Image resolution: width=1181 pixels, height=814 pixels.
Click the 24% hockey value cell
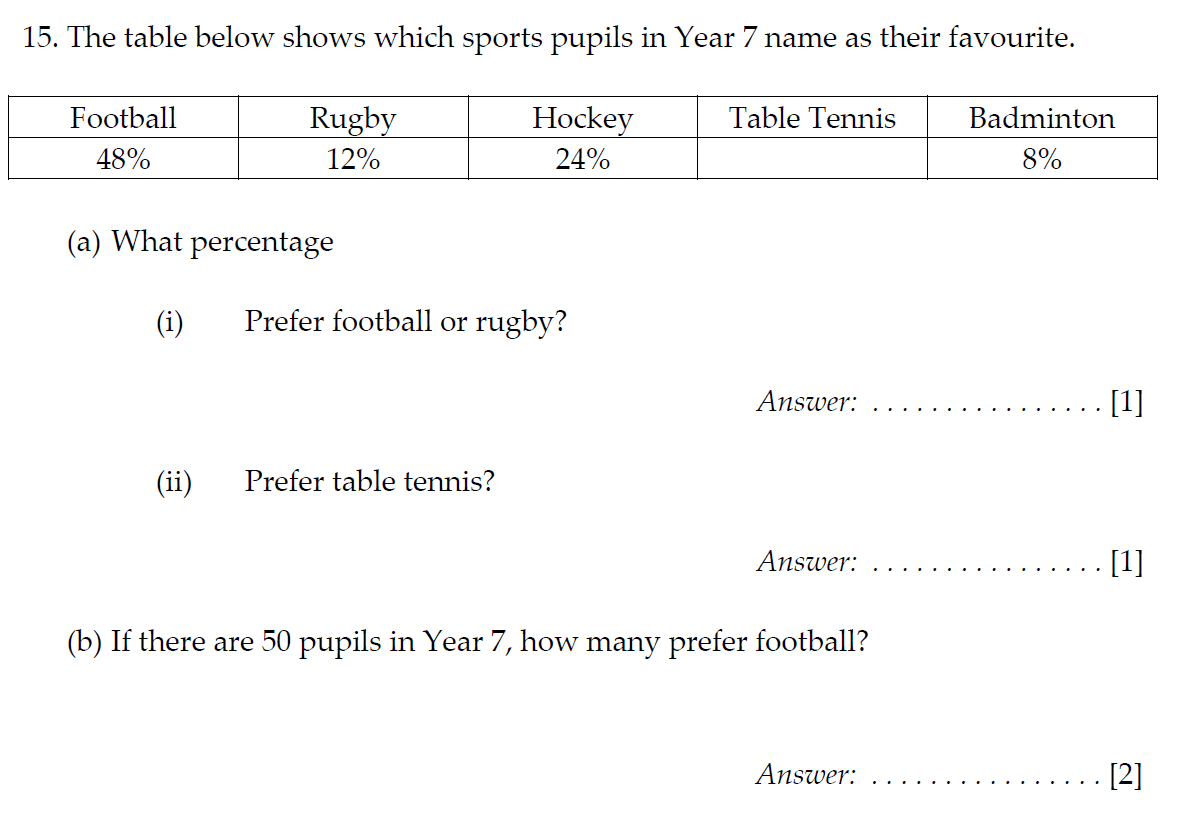coord(583,159)
